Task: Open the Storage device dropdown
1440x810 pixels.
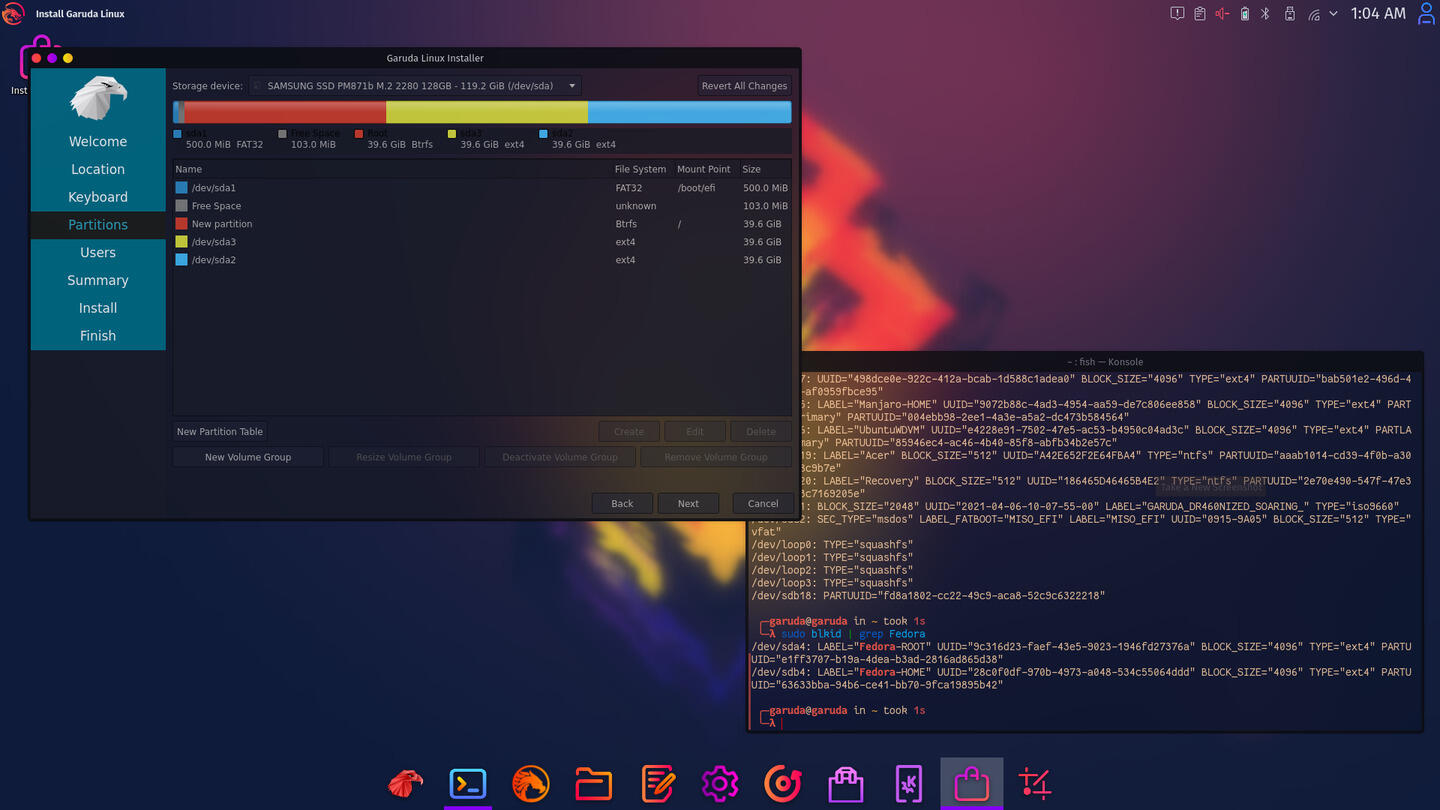Action: (415, 86)
